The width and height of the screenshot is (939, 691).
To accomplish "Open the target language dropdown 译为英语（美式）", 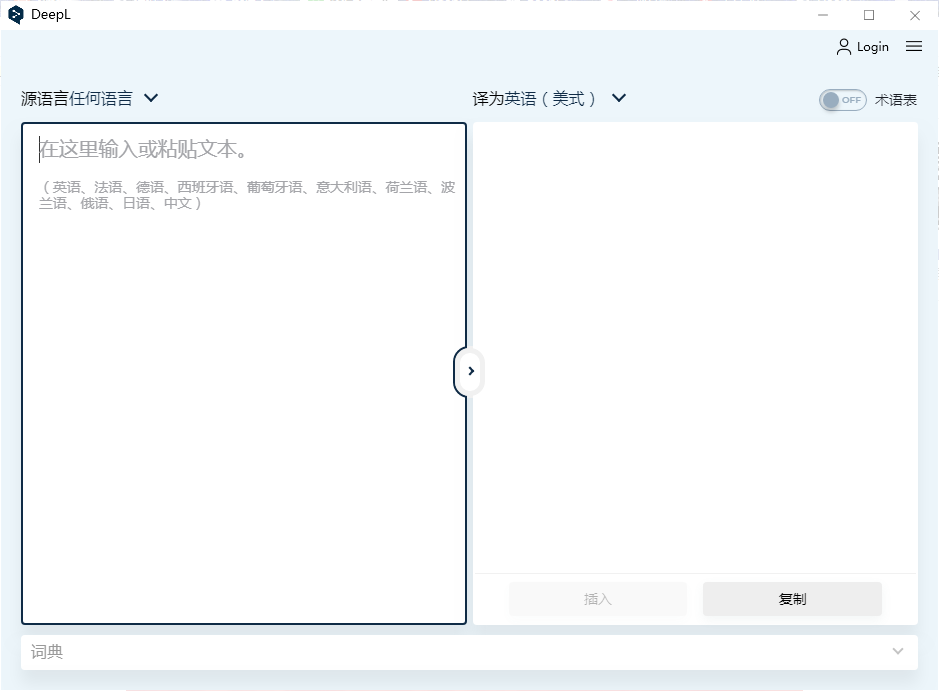I will point(549,98).
